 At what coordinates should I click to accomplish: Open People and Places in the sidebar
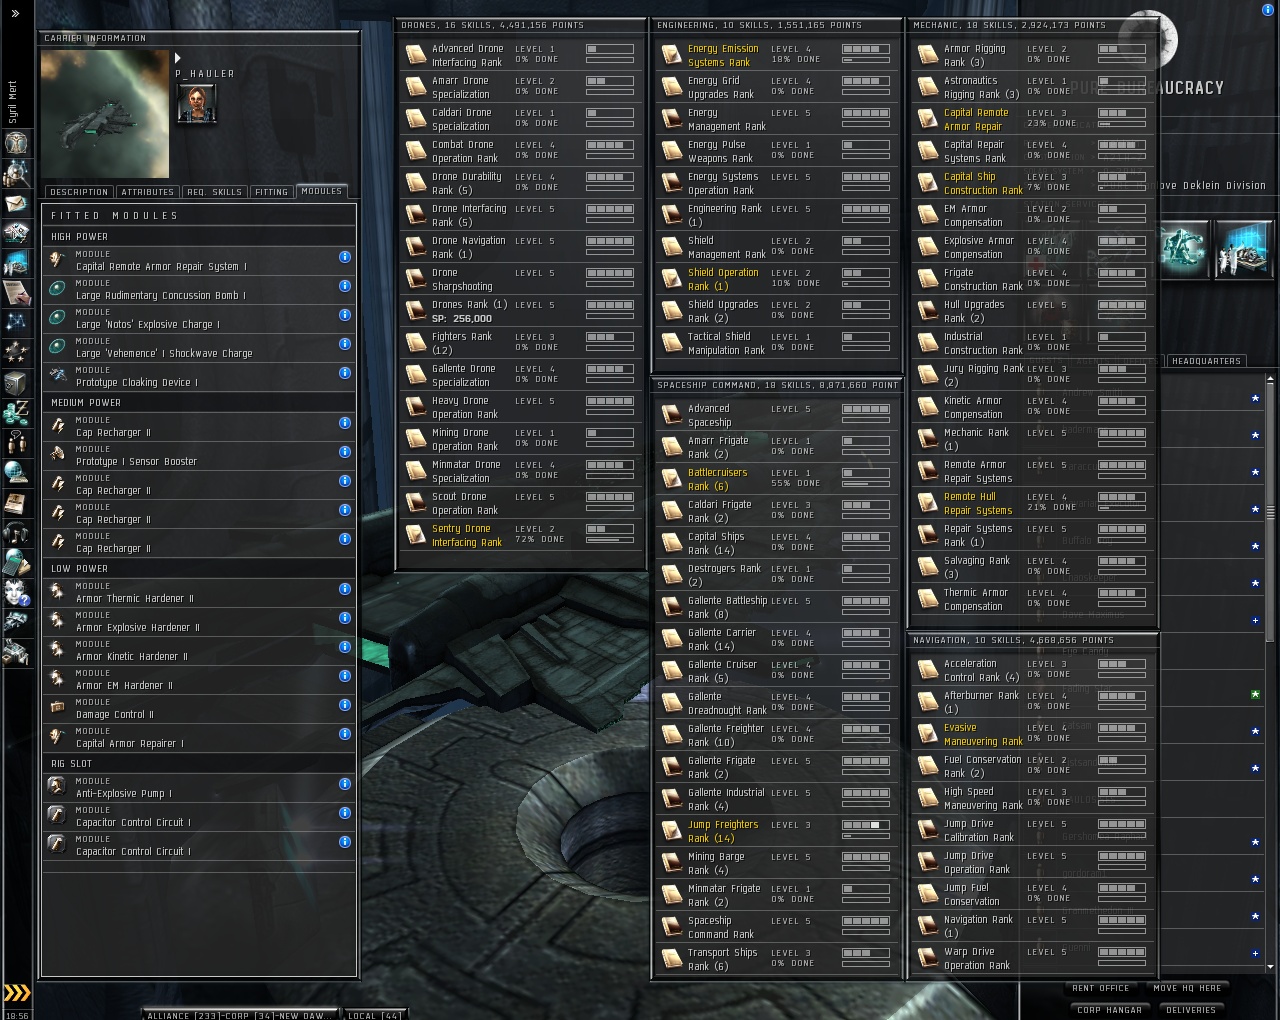click(16, 173)
